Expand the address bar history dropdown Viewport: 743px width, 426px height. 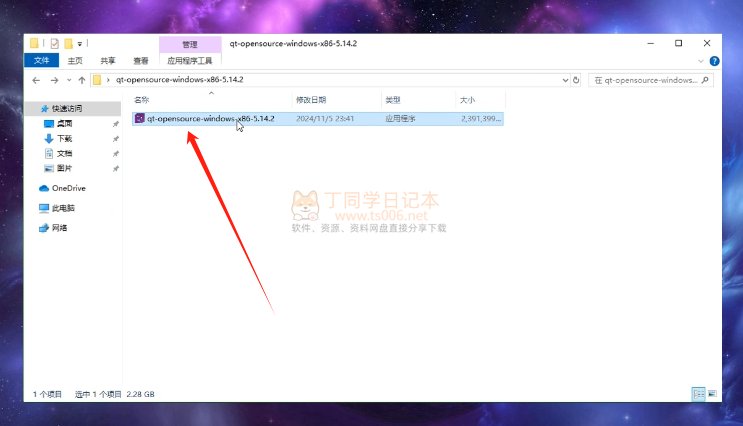pos(565,80)
